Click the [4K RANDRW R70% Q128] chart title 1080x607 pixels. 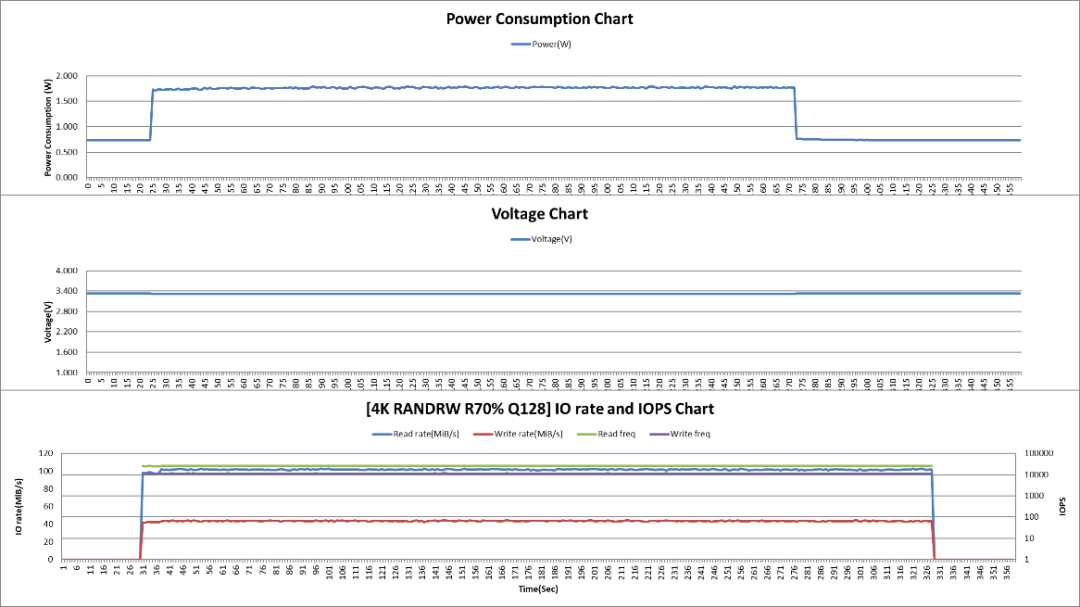(540, 408)
